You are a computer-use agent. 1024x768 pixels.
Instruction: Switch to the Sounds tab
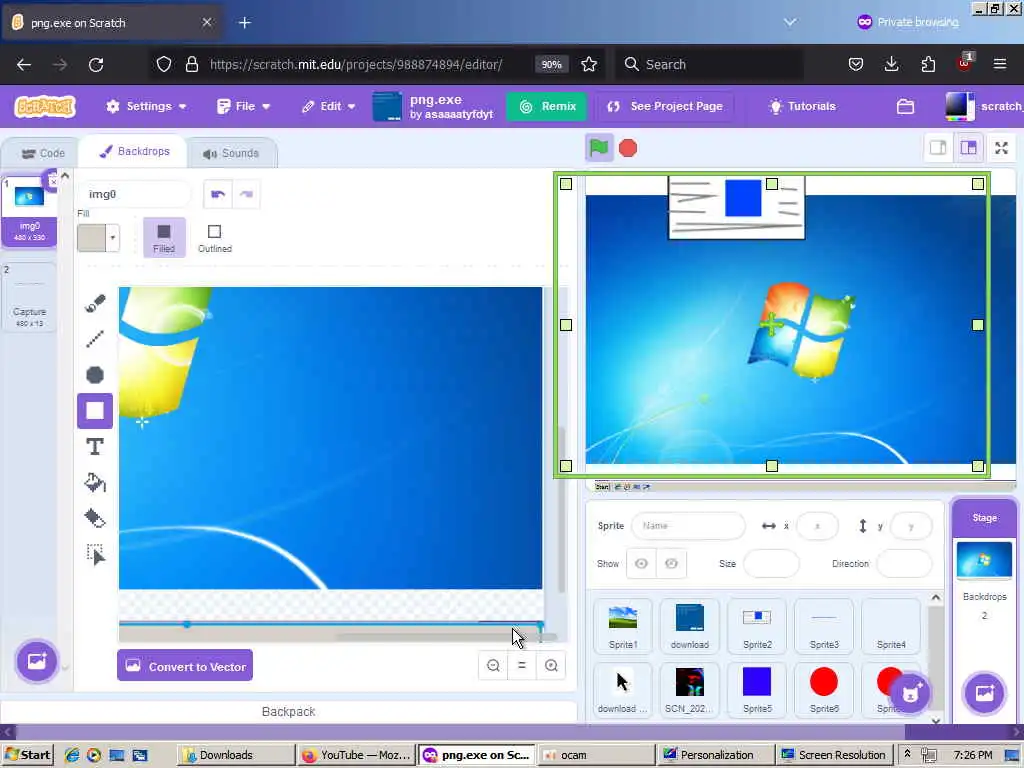point(231,153)
